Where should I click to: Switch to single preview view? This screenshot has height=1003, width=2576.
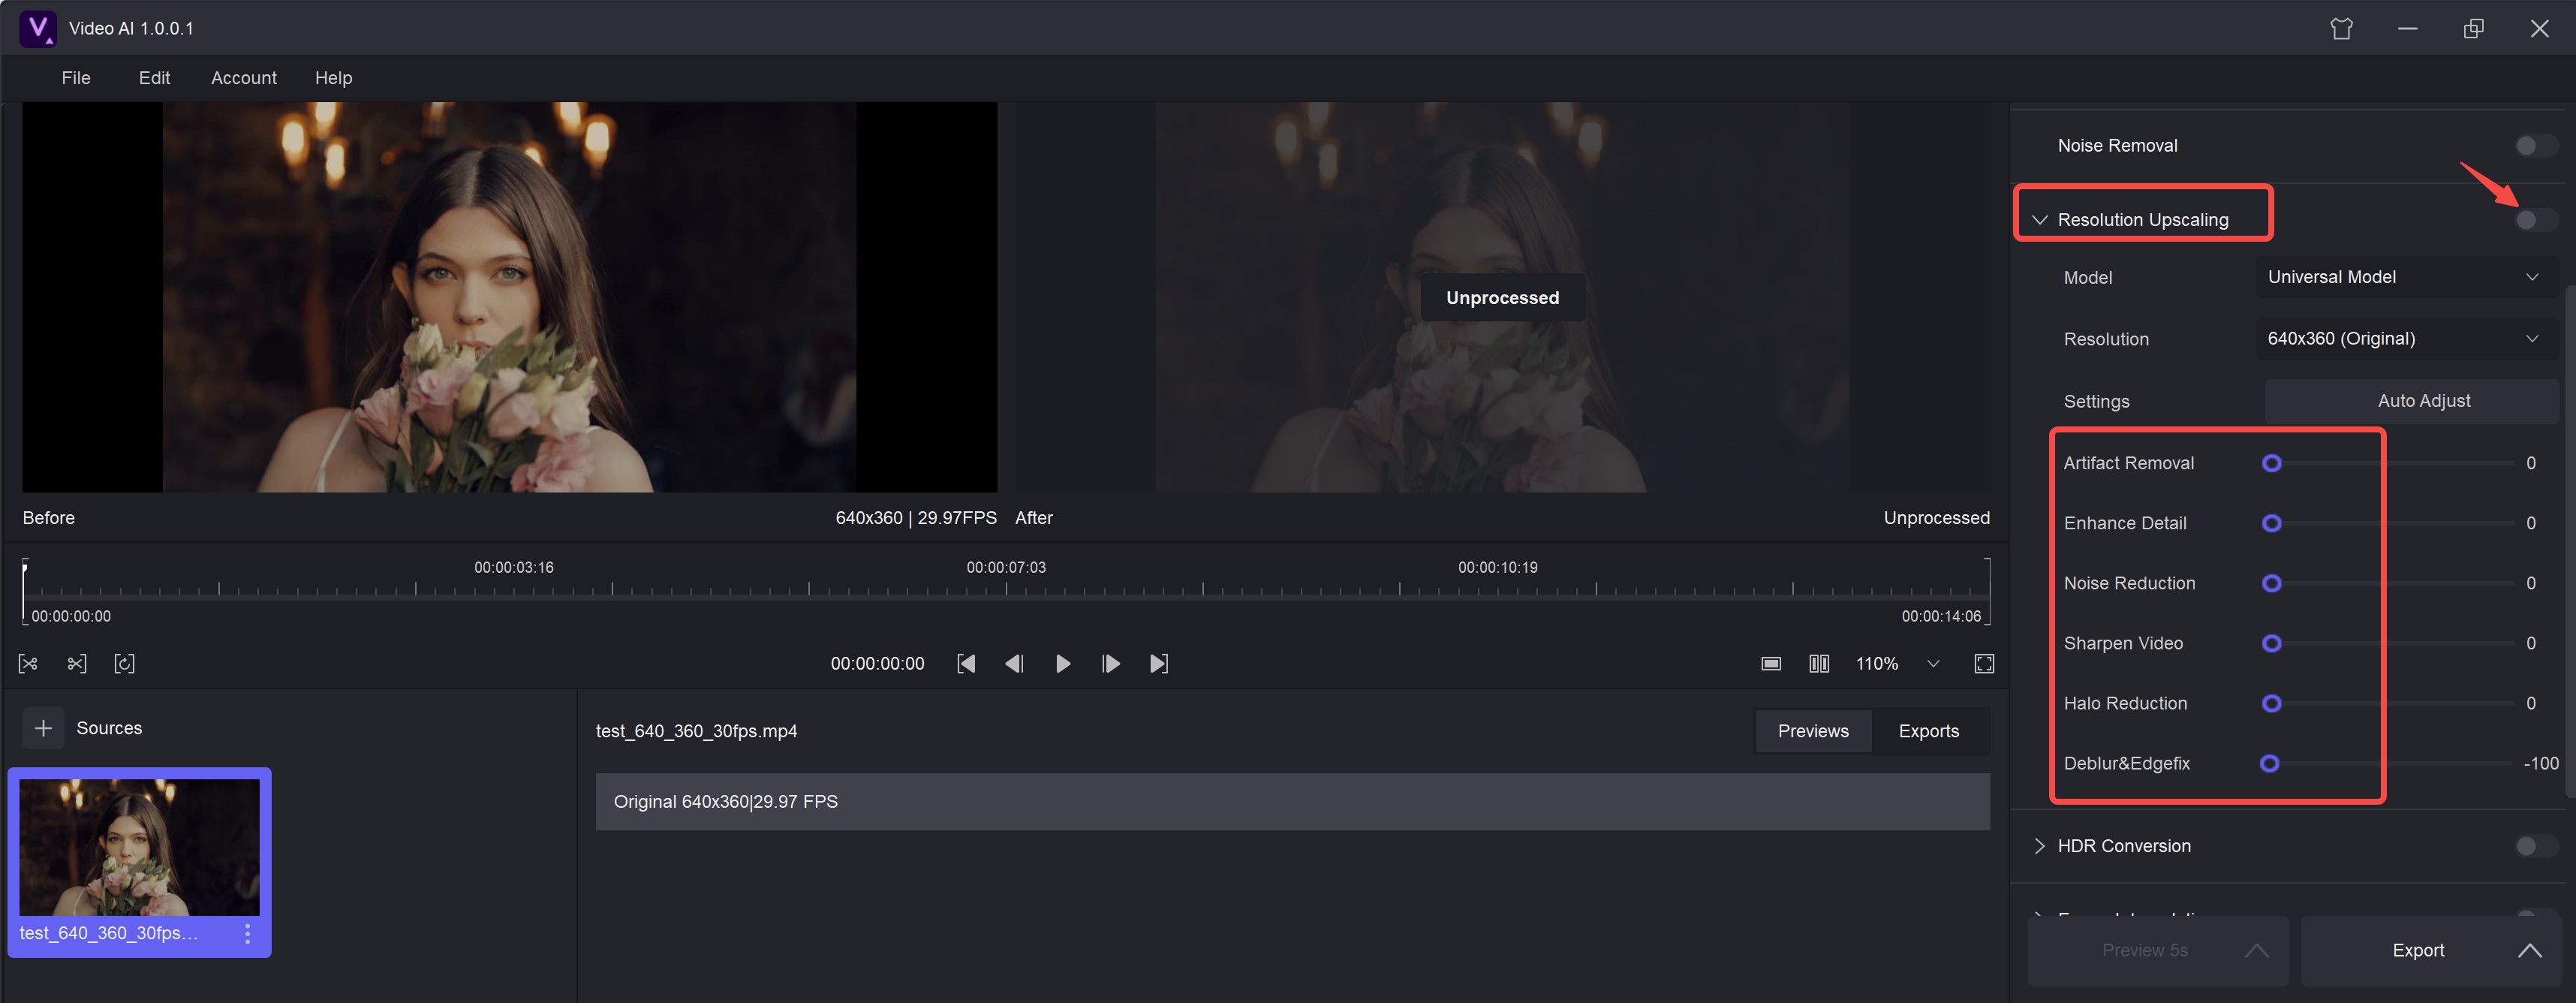click(1770, 663)
